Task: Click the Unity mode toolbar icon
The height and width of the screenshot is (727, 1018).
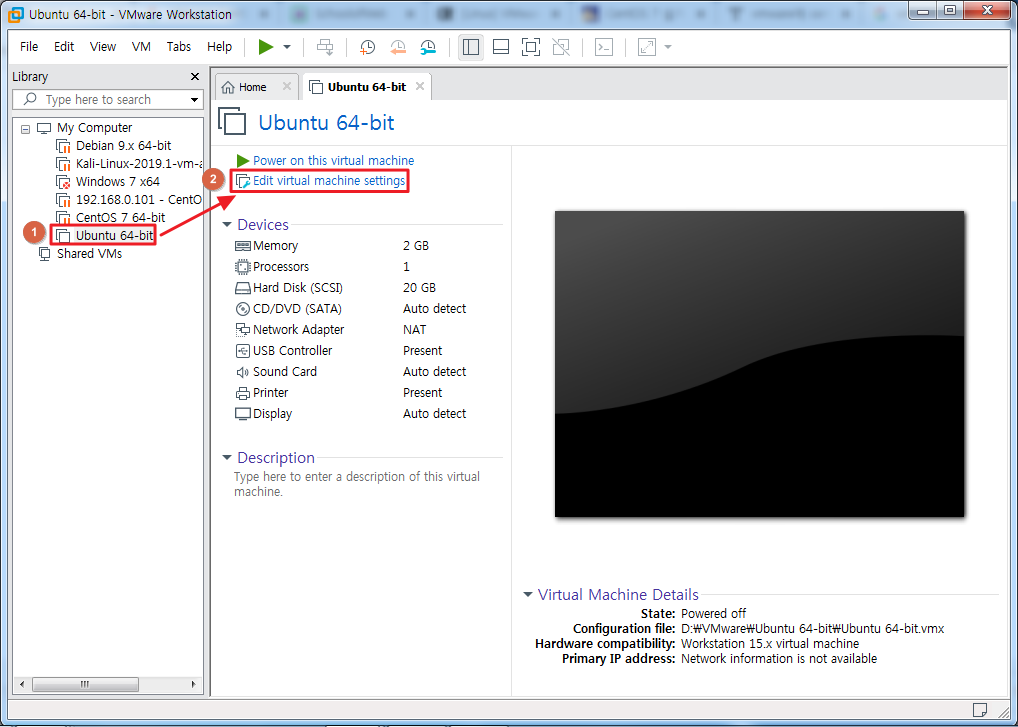Action: pyautogui.click(x=561, y=47)
